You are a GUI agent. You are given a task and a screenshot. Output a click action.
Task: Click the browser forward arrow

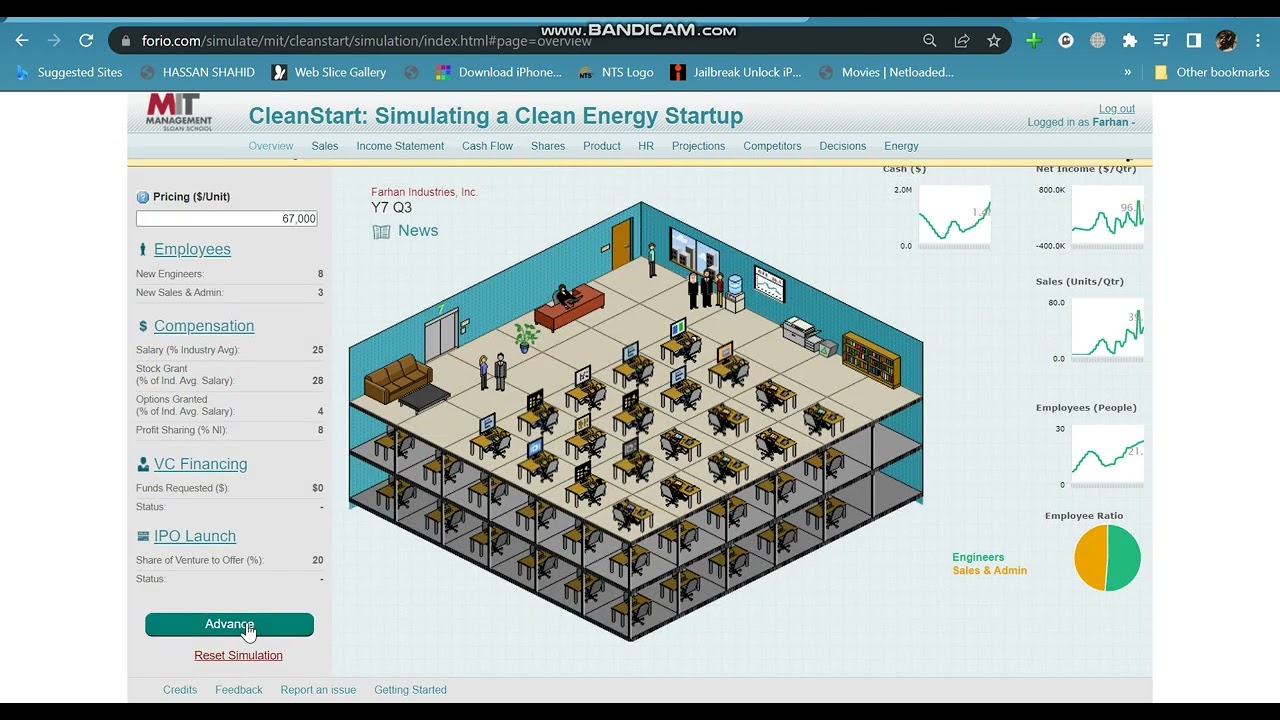(54, 41)
